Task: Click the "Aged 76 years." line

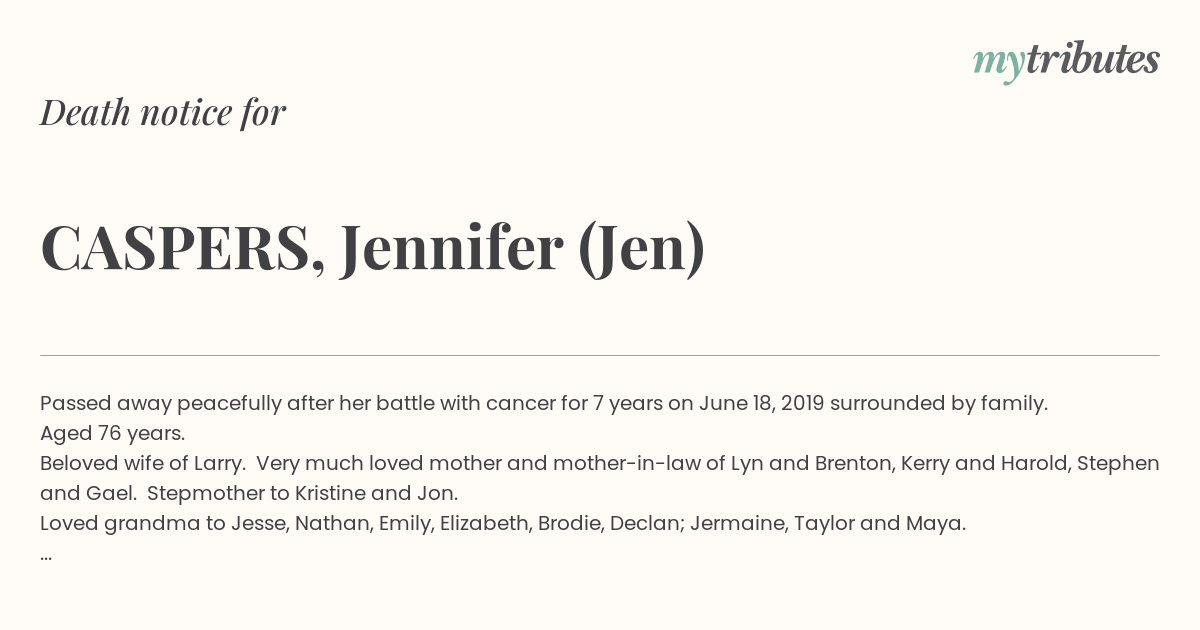Action: (113, 434)
